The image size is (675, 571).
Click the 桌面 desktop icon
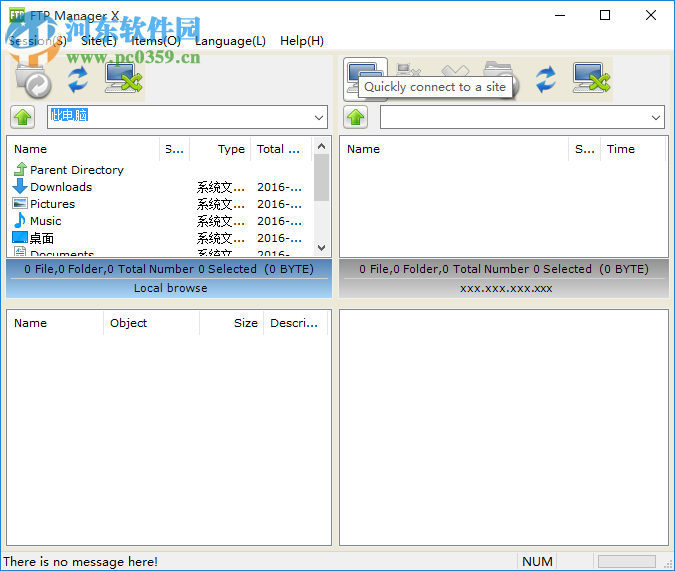20,237
